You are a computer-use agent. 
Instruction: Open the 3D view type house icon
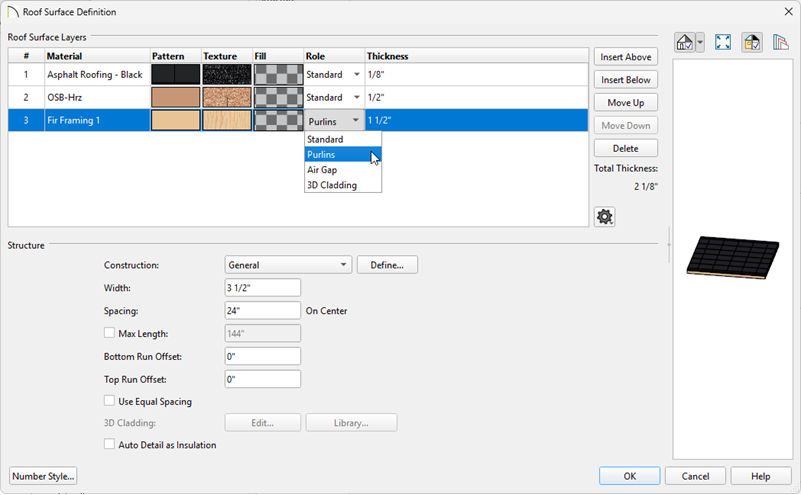[685, 42]
